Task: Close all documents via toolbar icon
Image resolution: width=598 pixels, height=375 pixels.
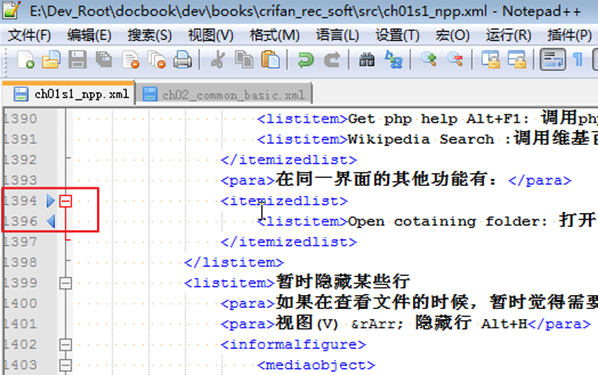Action: click(x=156, y=60)
